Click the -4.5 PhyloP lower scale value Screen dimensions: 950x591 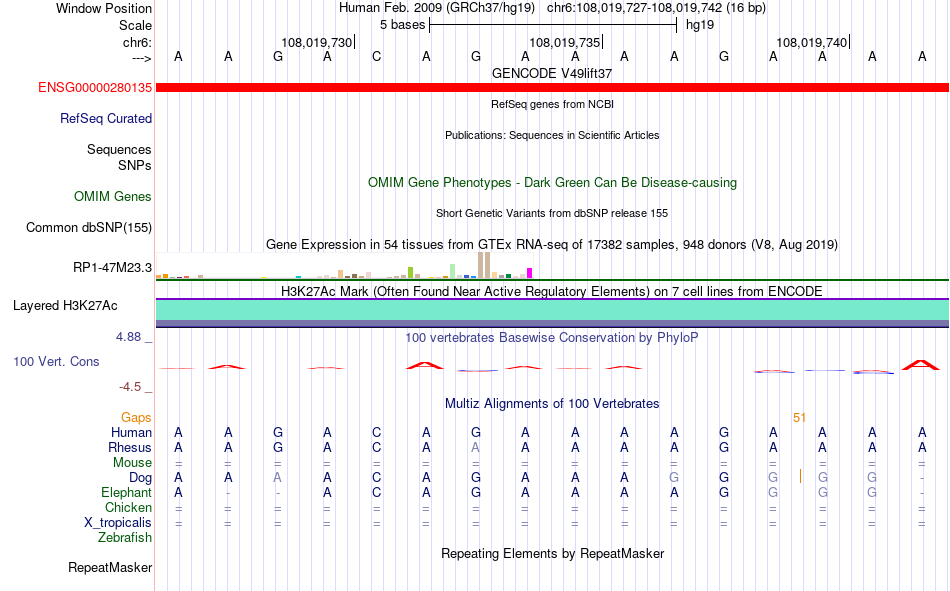[x=130, y=387]
